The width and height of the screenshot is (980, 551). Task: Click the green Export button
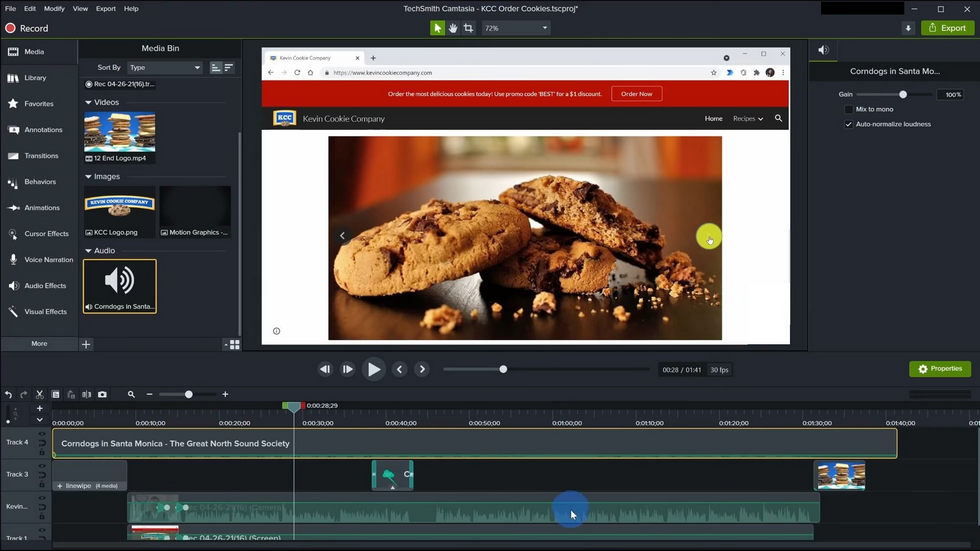pos(947,28)
